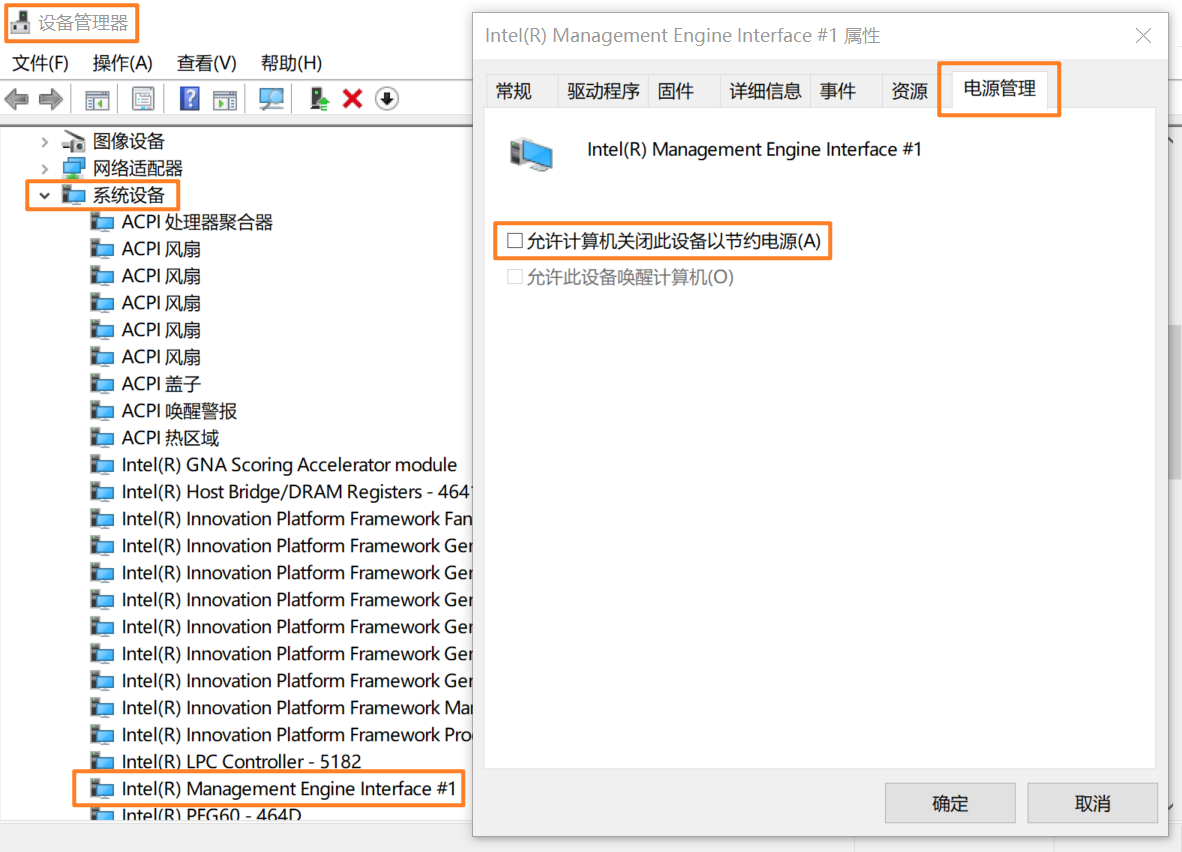Select Intel(R) LPC Controller - 5182
1182x852 pixels.
[x=241, y=762]
